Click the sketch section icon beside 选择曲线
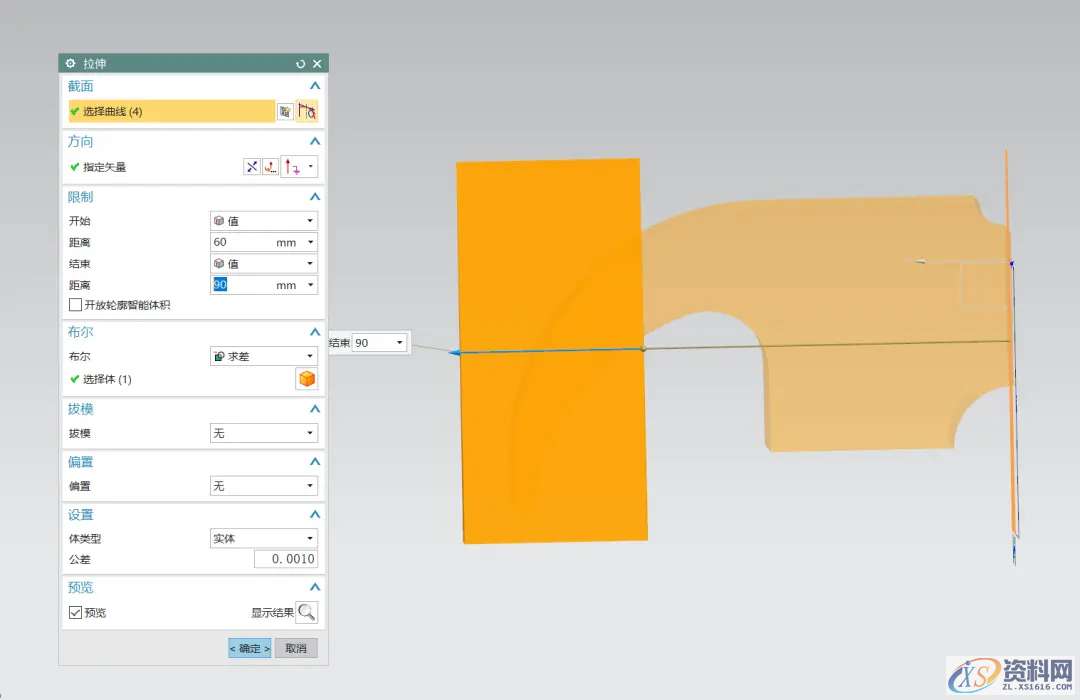The height and width of the screenshot is (700, 1080). click(x=286, y=112)
